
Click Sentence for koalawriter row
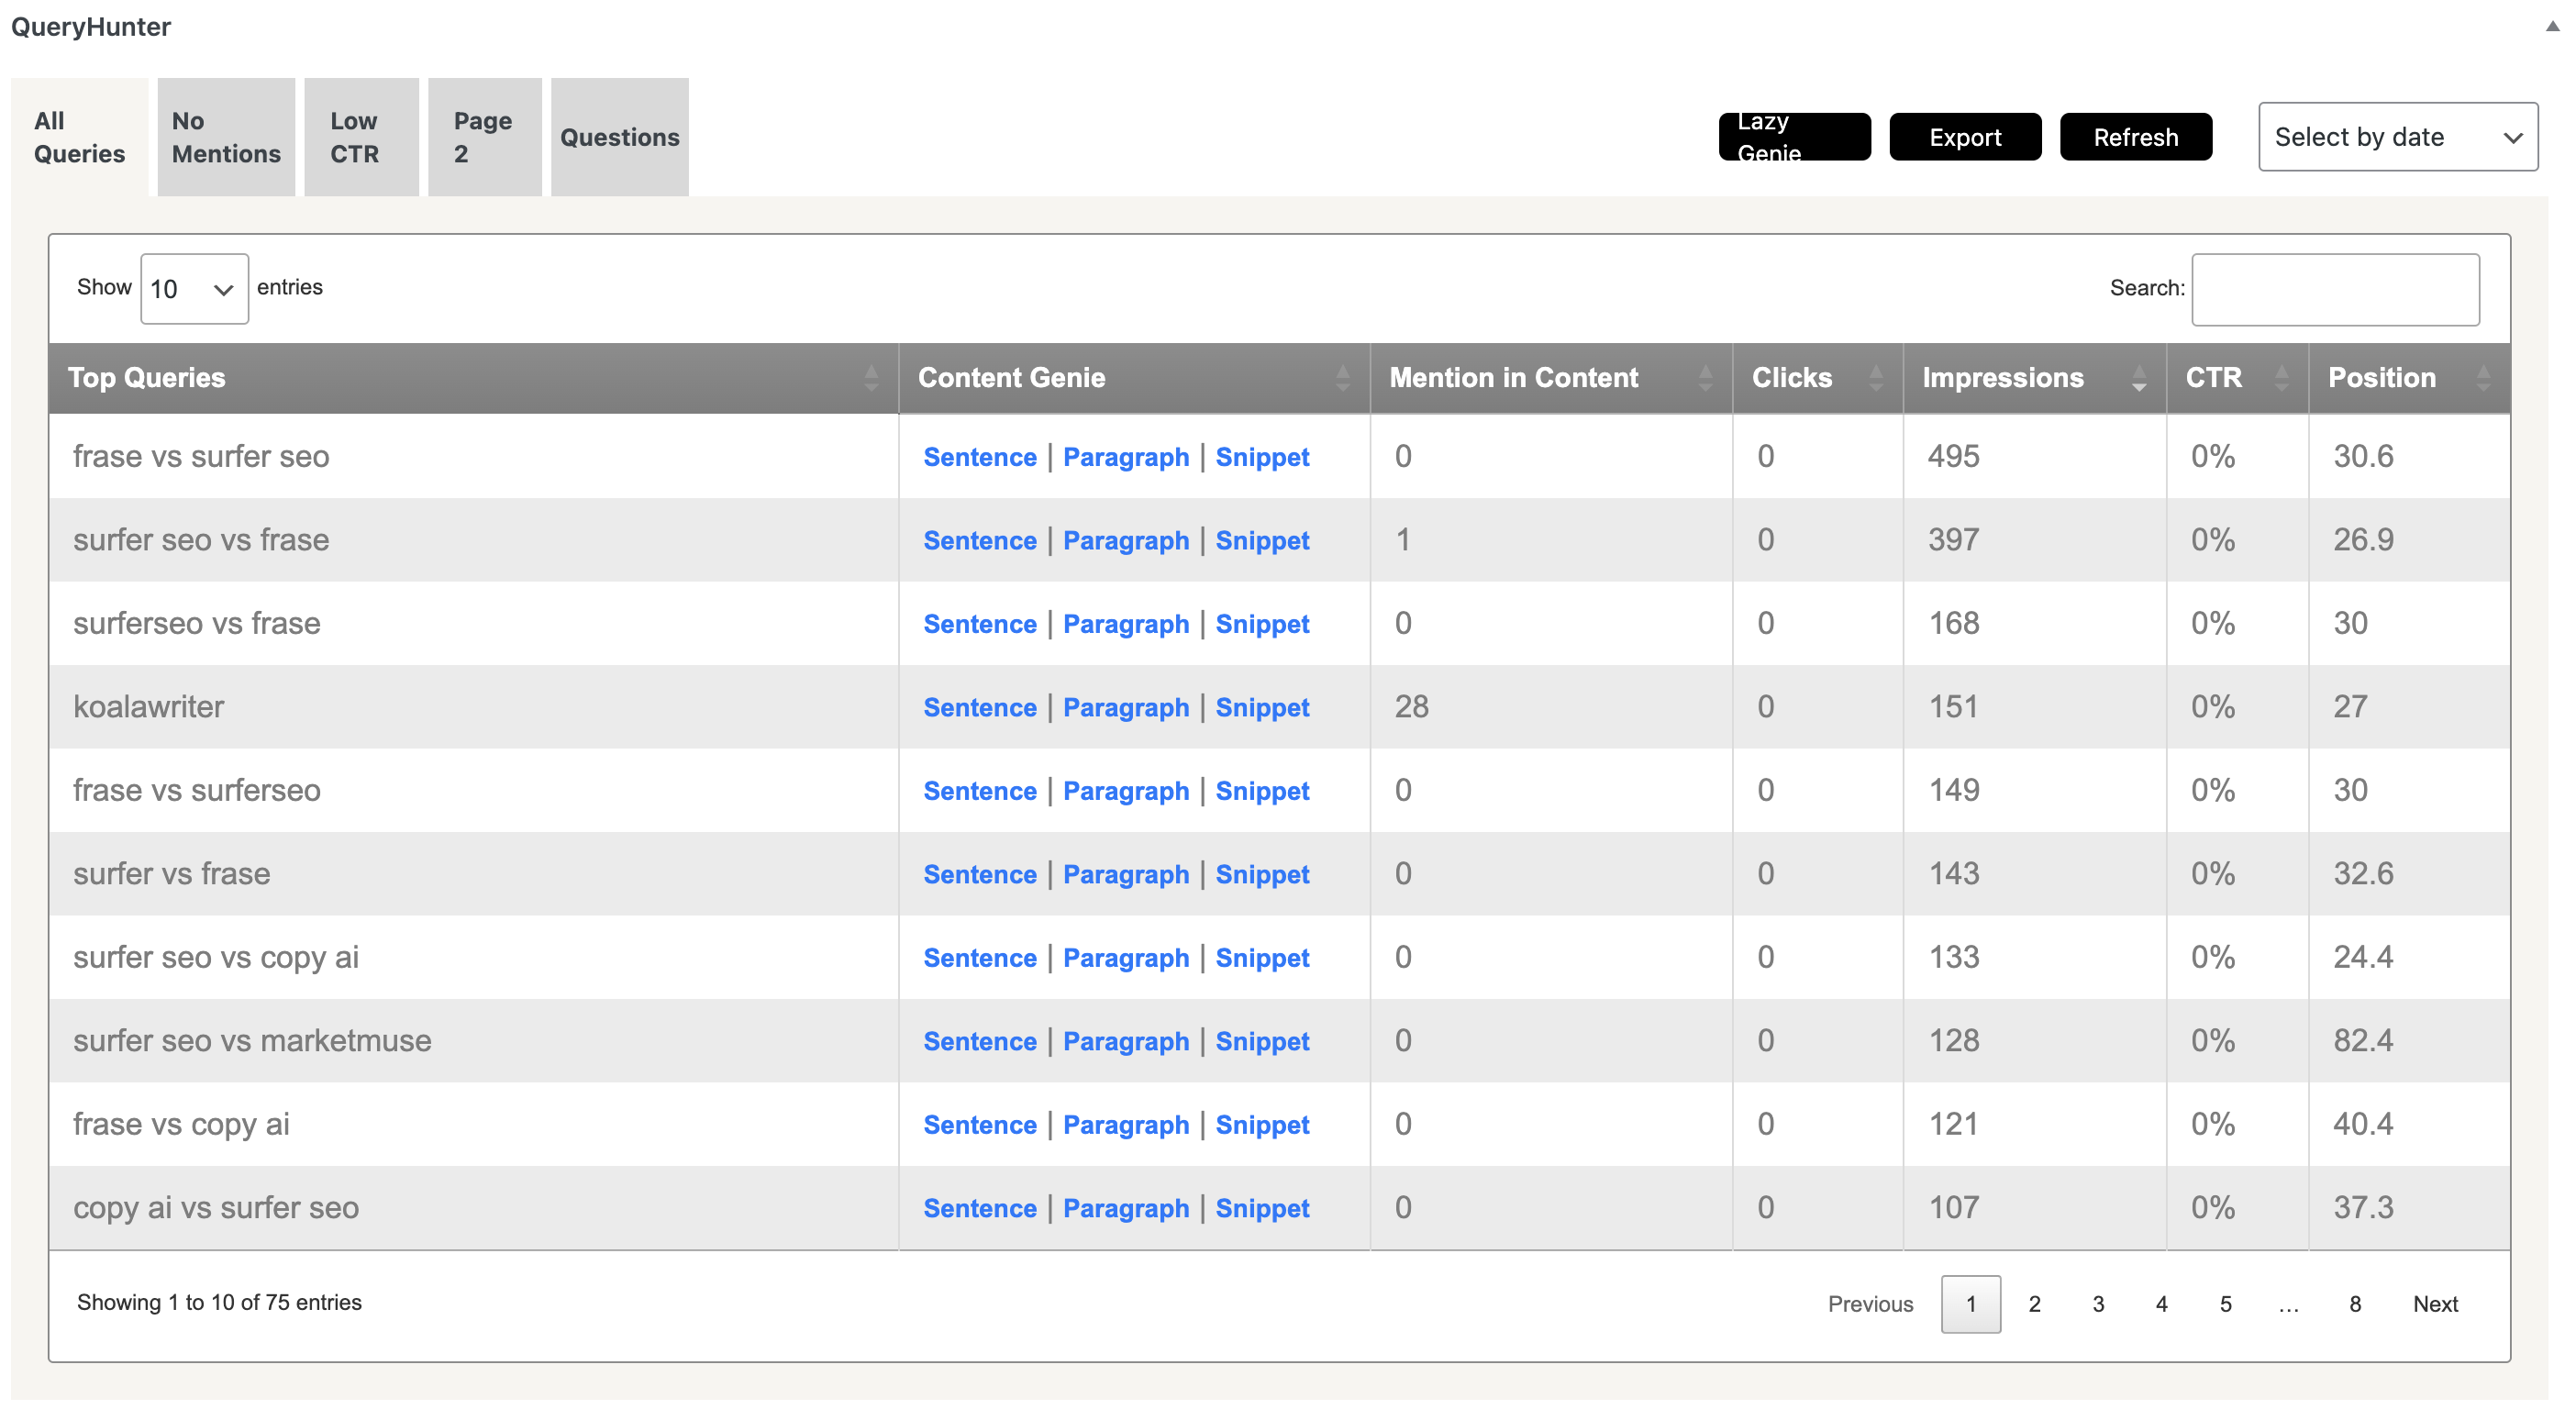980,708
